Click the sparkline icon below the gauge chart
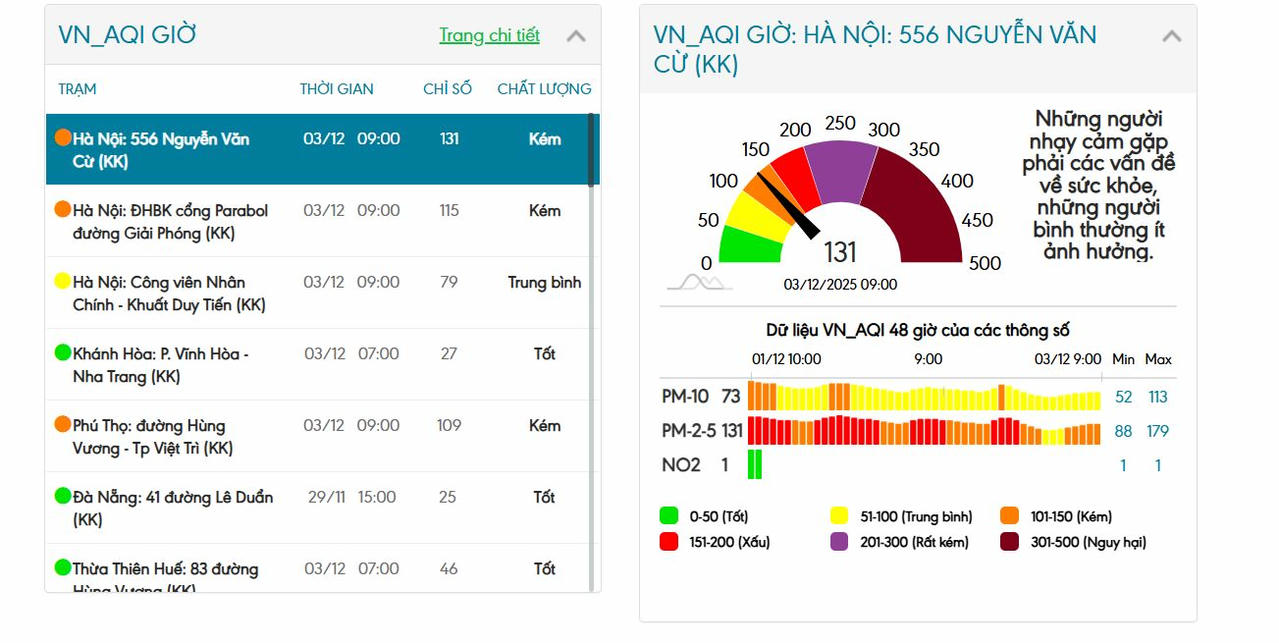Image resolution: width=1279 pixels, height=643 pixels. [x=698, y=283]
